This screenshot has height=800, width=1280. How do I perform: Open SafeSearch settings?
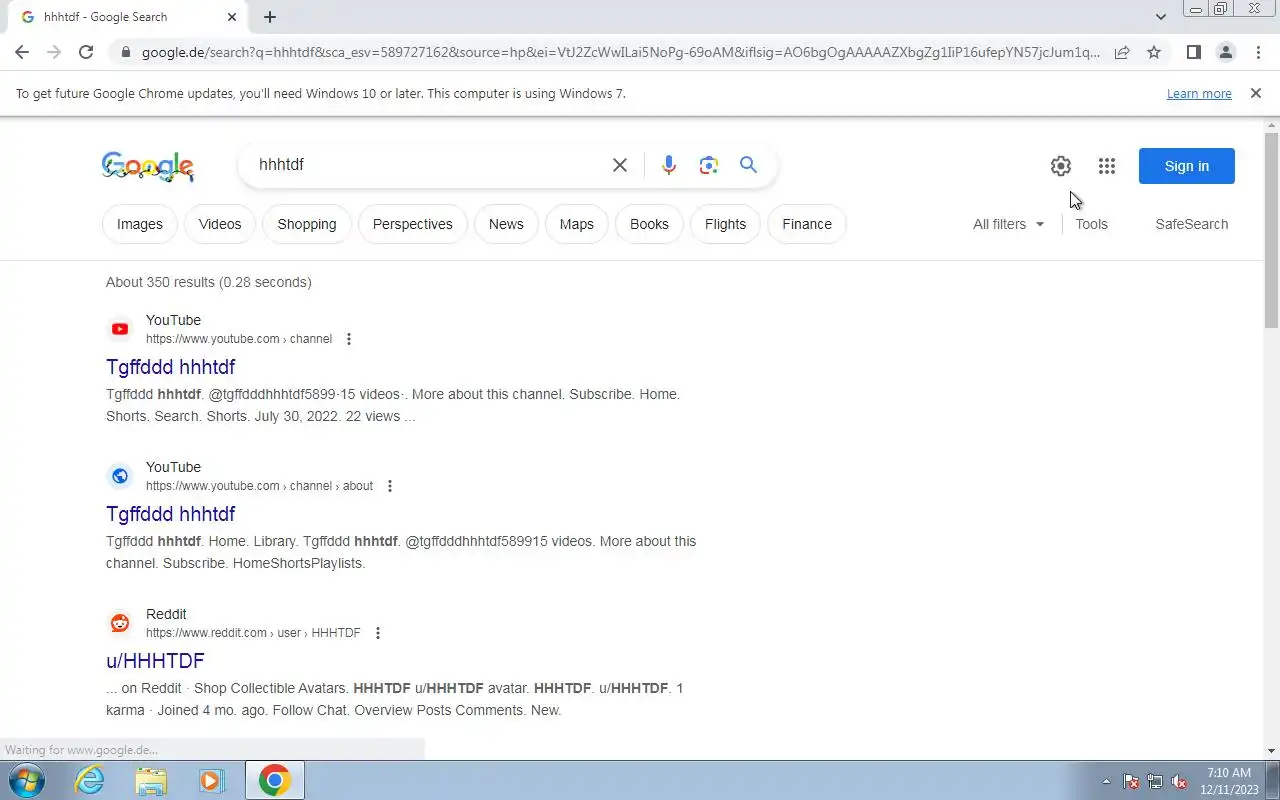(1192, 224)
